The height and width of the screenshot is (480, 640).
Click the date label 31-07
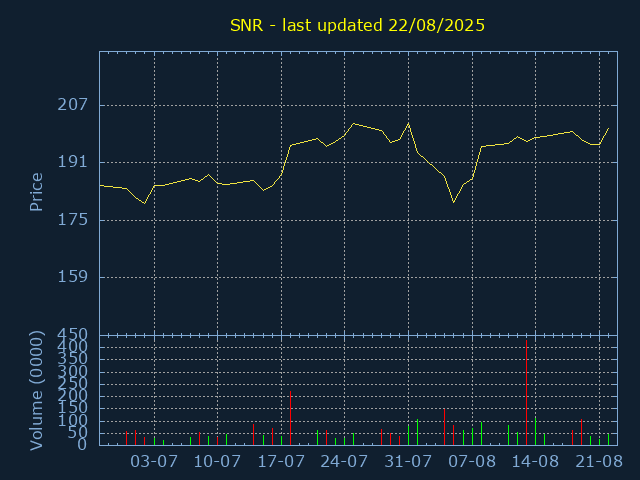[x=408, y=462]
